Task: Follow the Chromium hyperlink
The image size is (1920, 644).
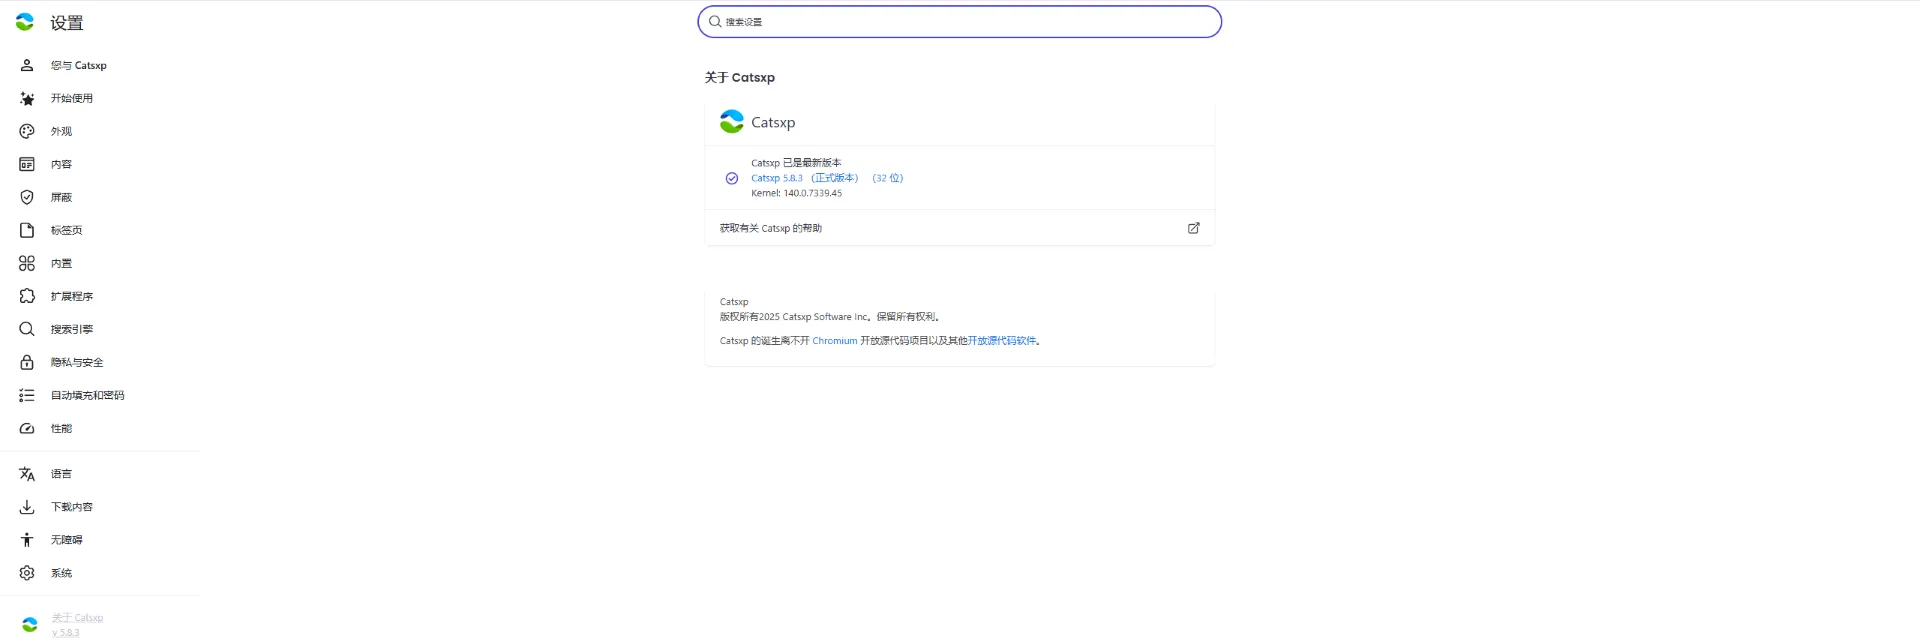Action: 834,341
